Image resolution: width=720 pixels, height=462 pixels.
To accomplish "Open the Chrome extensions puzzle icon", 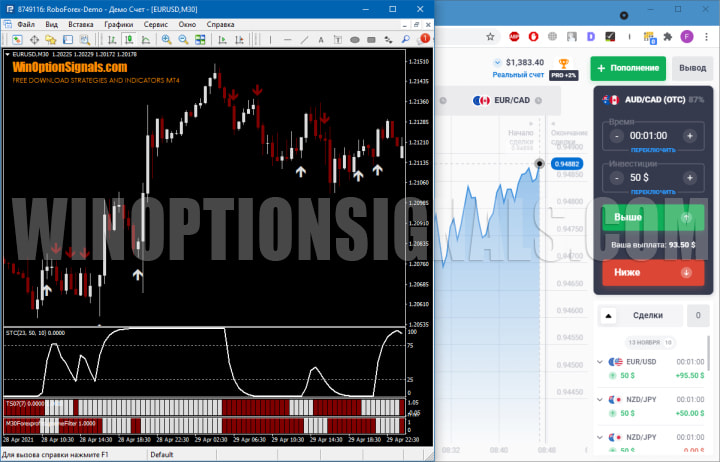I will point(668,36).
